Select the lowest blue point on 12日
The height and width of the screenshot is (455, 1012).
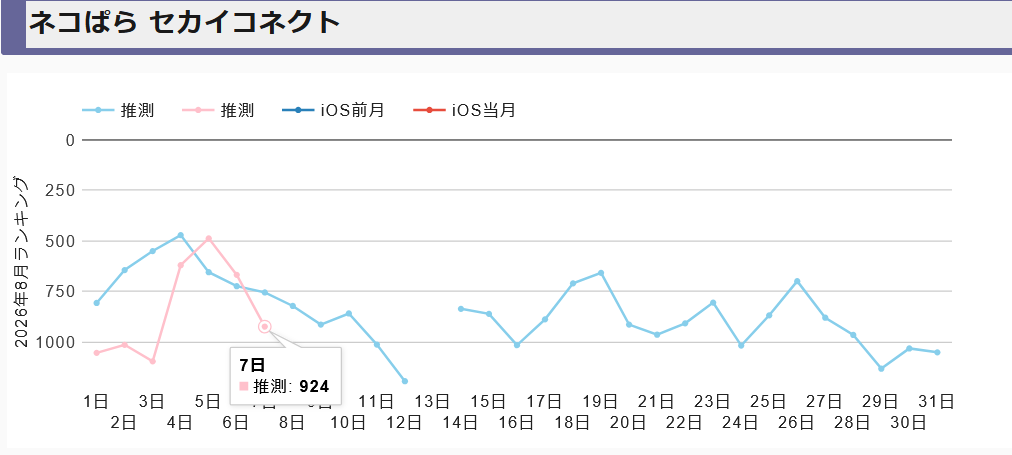(405, 381)
